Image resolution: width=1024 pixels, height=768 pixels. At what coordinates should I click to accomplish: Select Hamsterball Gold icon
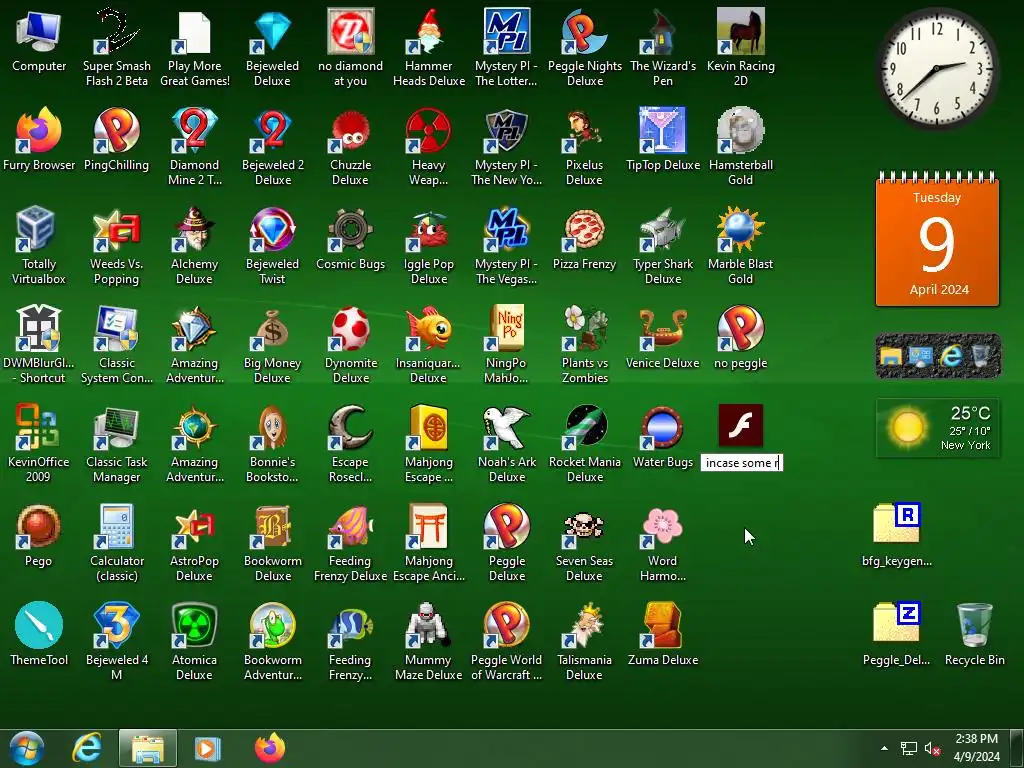pos(741,131)
